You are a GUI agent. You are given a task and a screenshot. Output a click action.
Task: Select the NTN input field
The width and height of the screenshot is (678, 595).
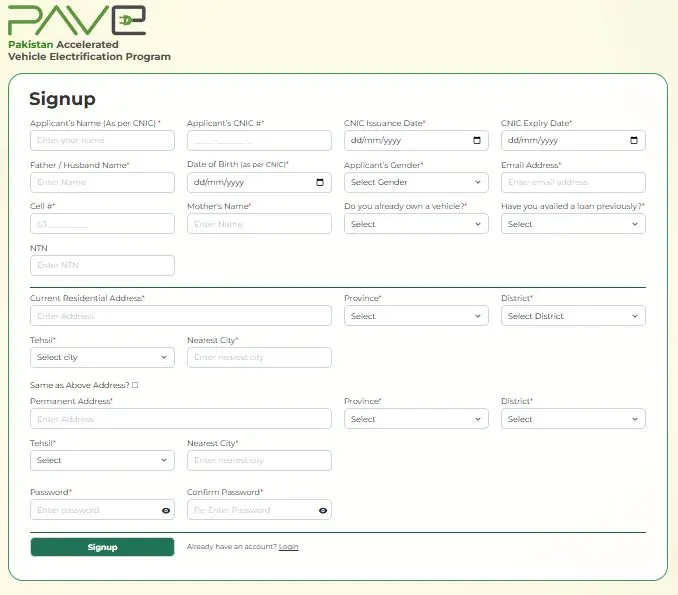click(102, 265)
